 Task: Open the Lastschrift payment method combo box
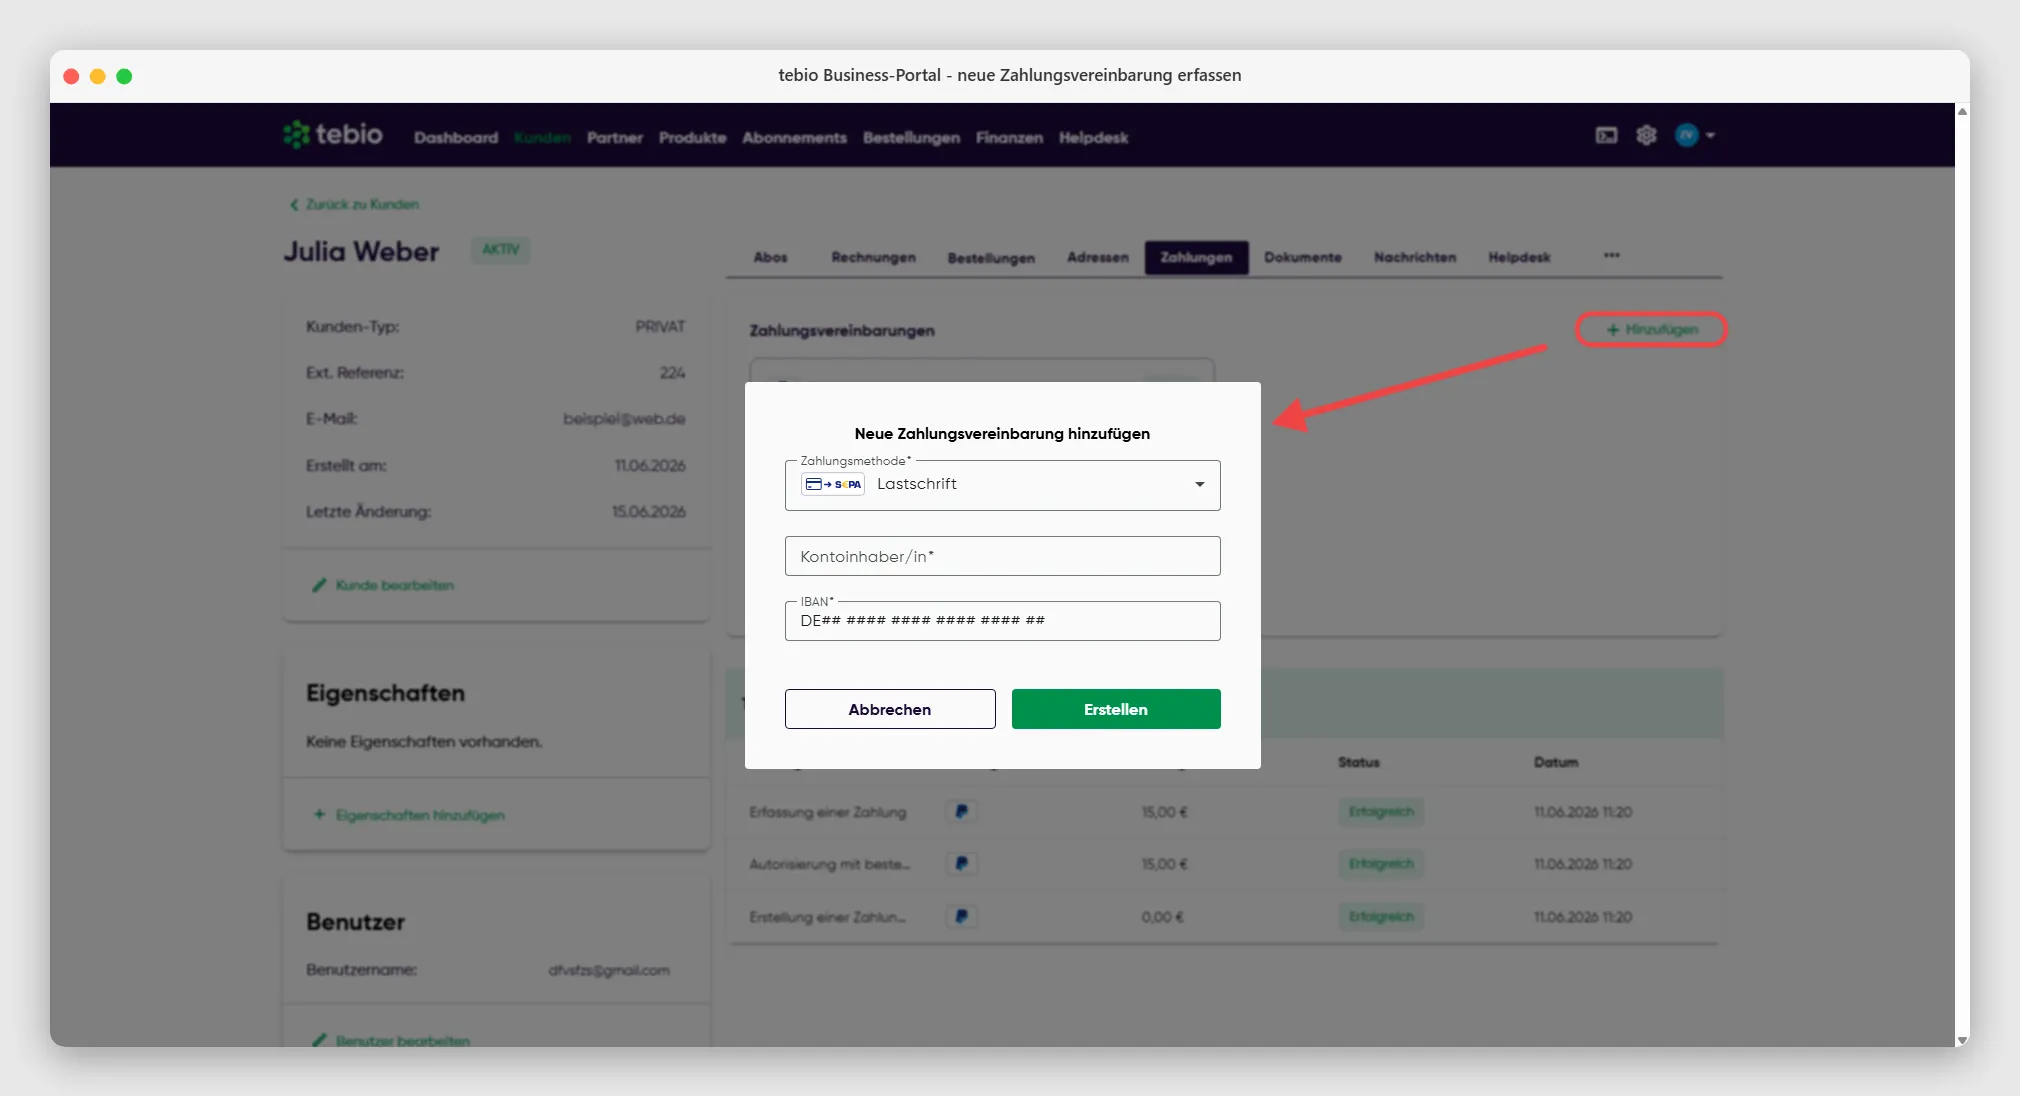pos(1002,485)
